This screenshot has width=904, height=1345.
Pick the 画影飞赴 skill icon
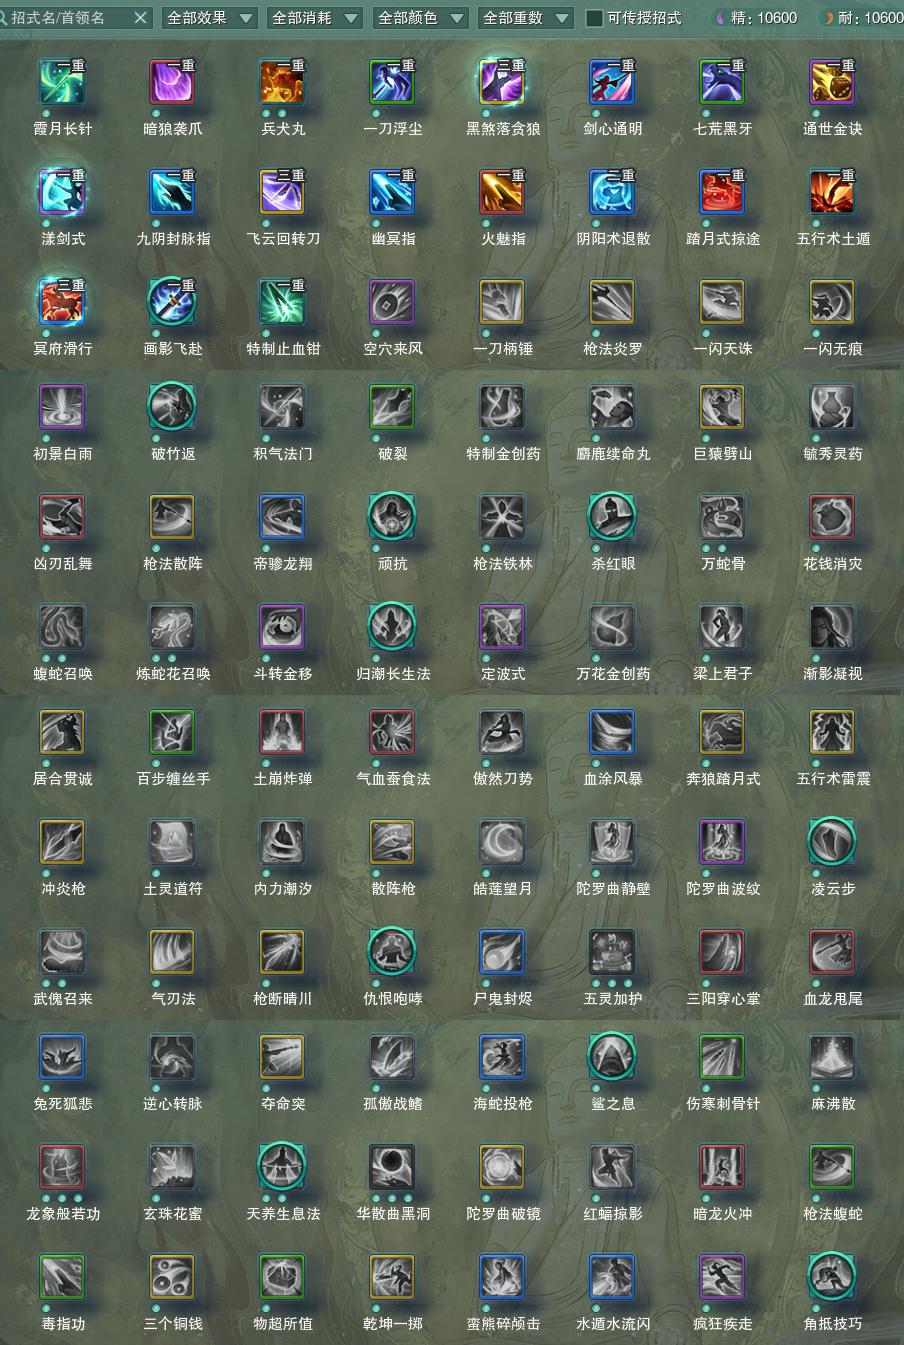tap(172, 302)
